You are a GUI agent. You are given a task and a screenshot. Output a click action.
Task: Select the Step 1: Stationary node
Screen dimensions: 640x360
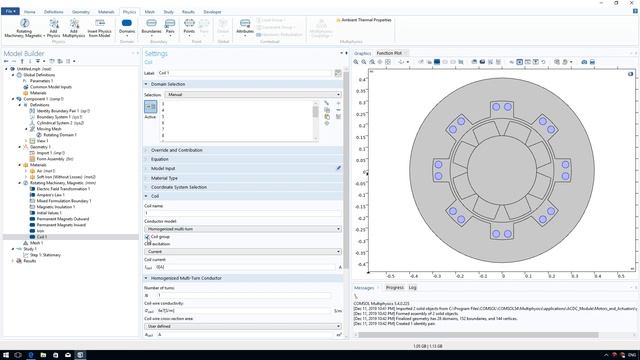point(42,255)
